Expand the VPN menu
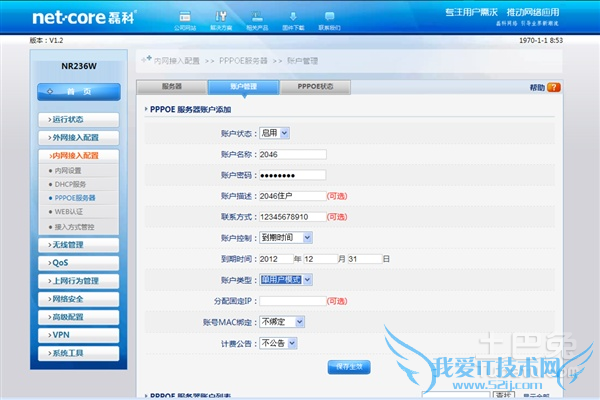This screenshot has width=600, height=400. point(78,335)
